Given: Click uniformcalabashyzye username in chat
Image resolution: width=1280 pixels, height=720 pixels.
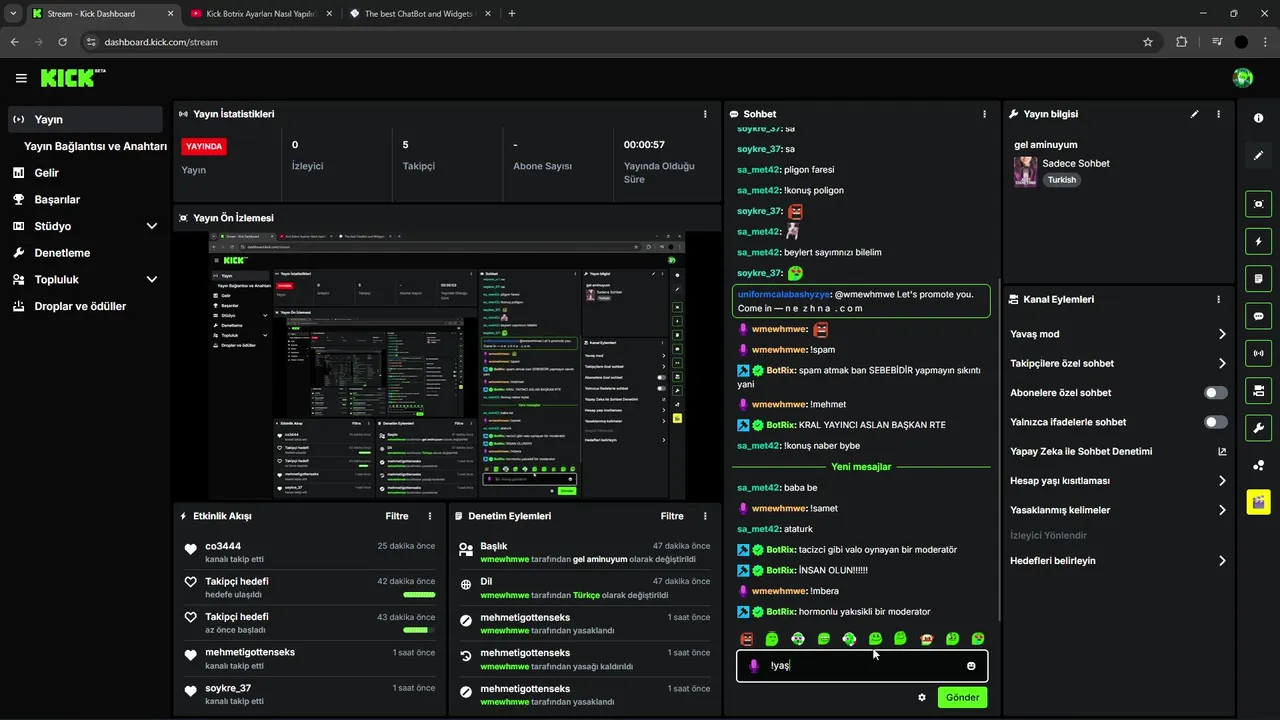Looking at the screenshot, I should pos(783,294).
